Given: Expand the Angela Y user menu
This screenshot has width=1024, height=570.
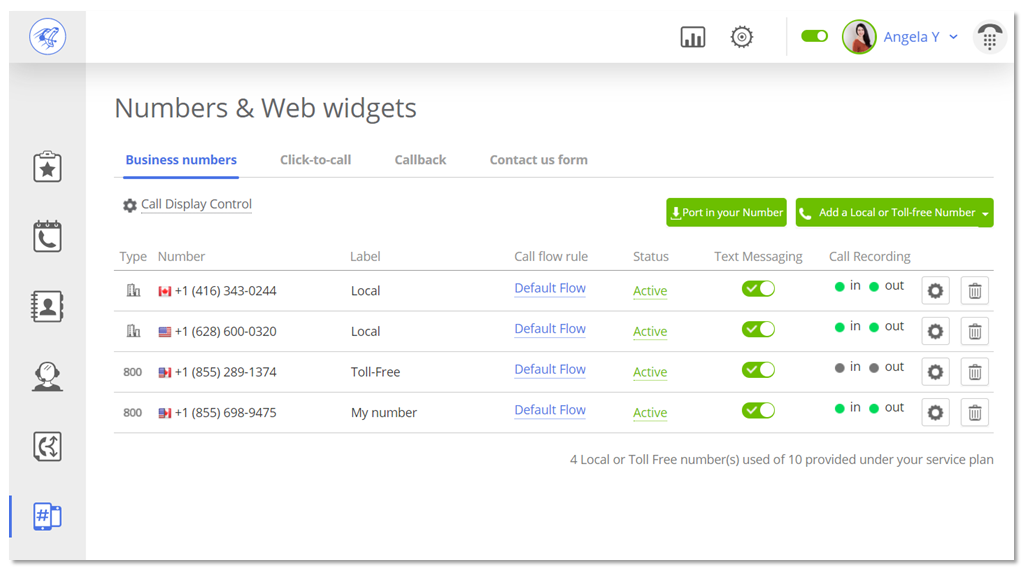Looking at the screenshot, I should 954,37.
